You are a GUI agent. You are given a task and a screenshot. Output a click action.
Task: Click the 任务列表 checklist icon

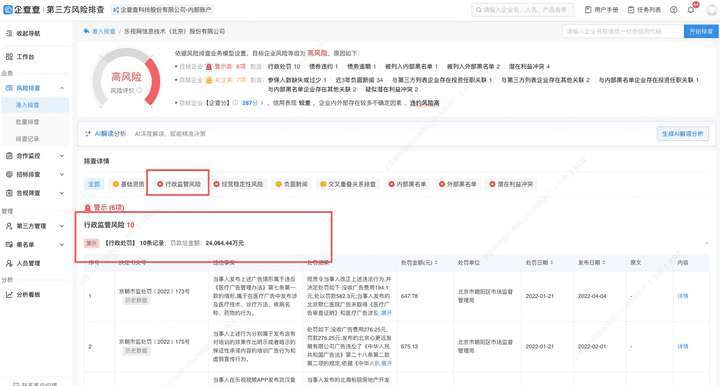point(631,10)
